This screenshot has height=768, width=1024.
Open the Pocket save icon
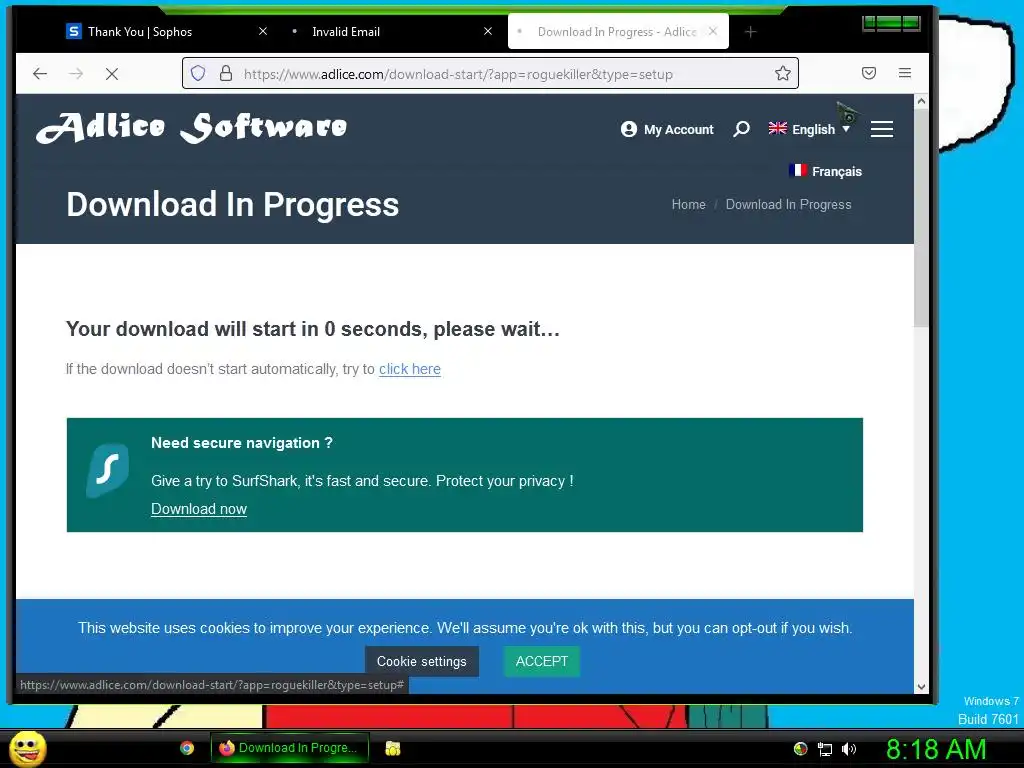coord(869,73)
